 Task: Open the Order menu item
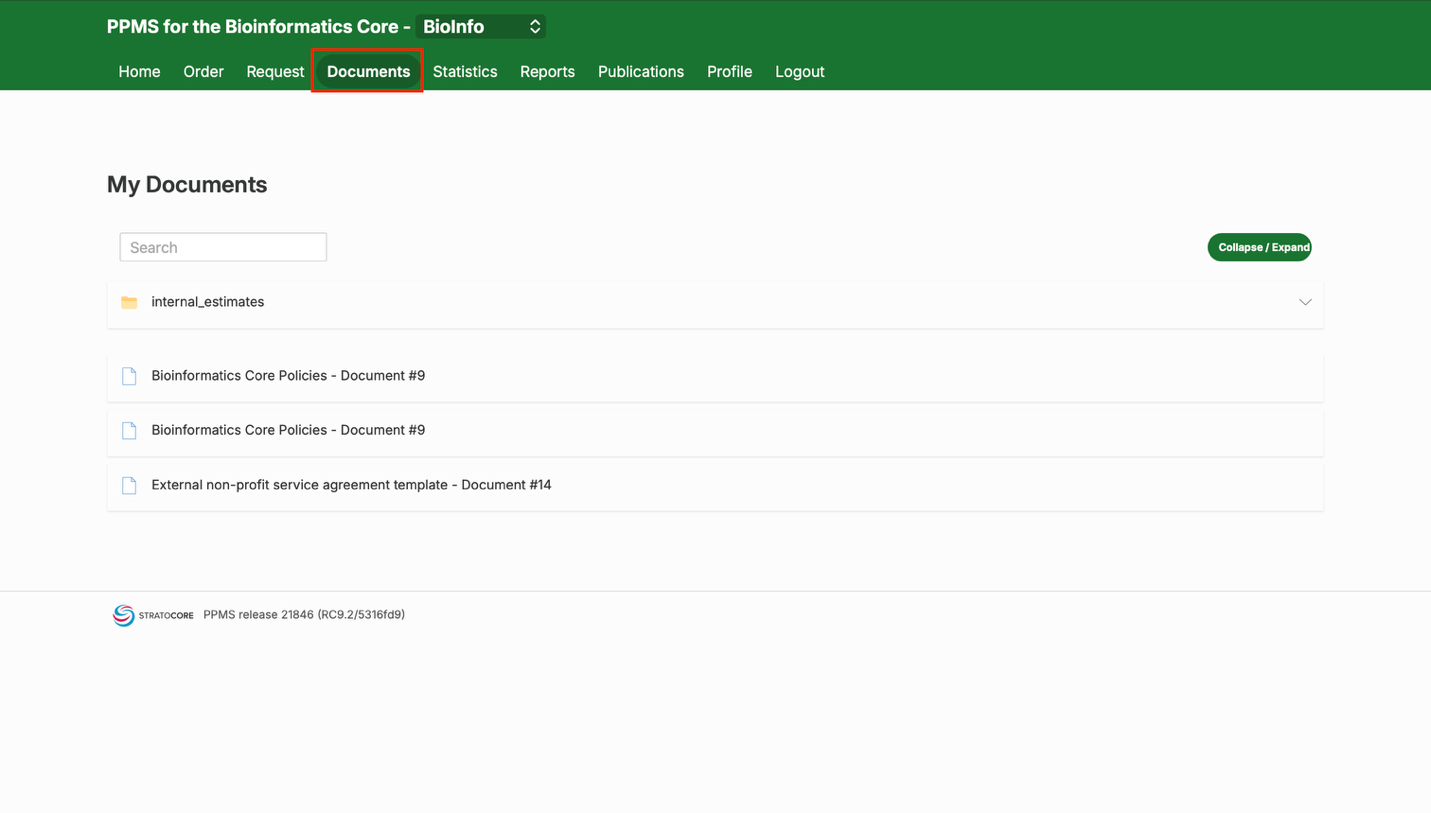(203, 72)
